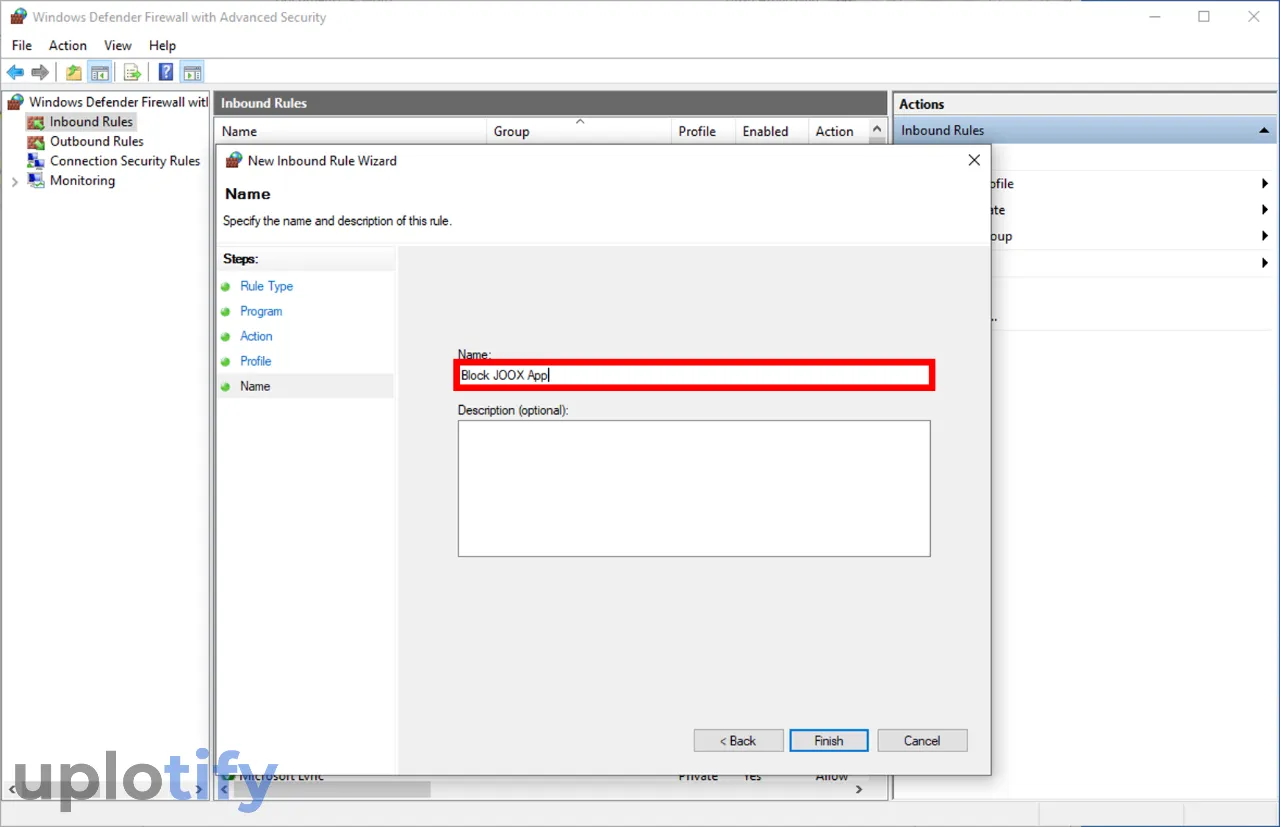The image size is (1280, 827).
Task: Cancel the New Inbound Rule Wizard
Action: [x=922, y=741]
